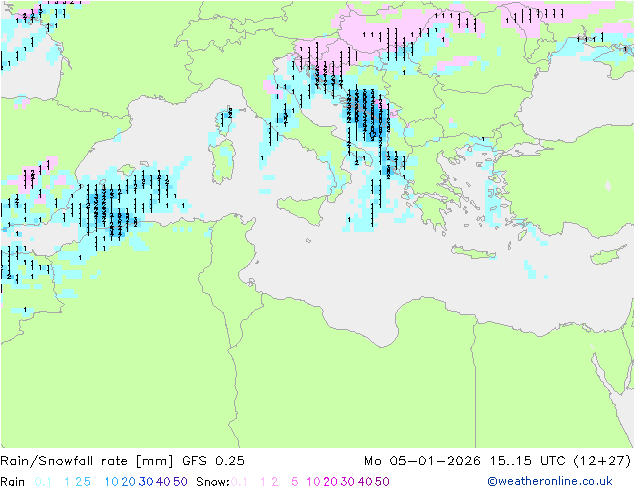This screenshot has height=490, width=634.
Task: Click the snow legend value 20
Action: tap(330, 482)
